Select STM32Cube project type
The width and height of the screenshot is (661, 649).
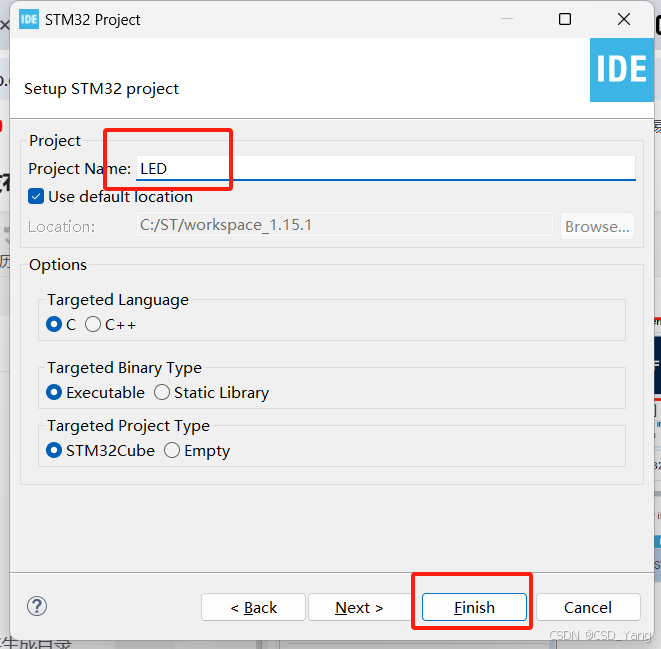pyautogui.click(x=54, y=450)
